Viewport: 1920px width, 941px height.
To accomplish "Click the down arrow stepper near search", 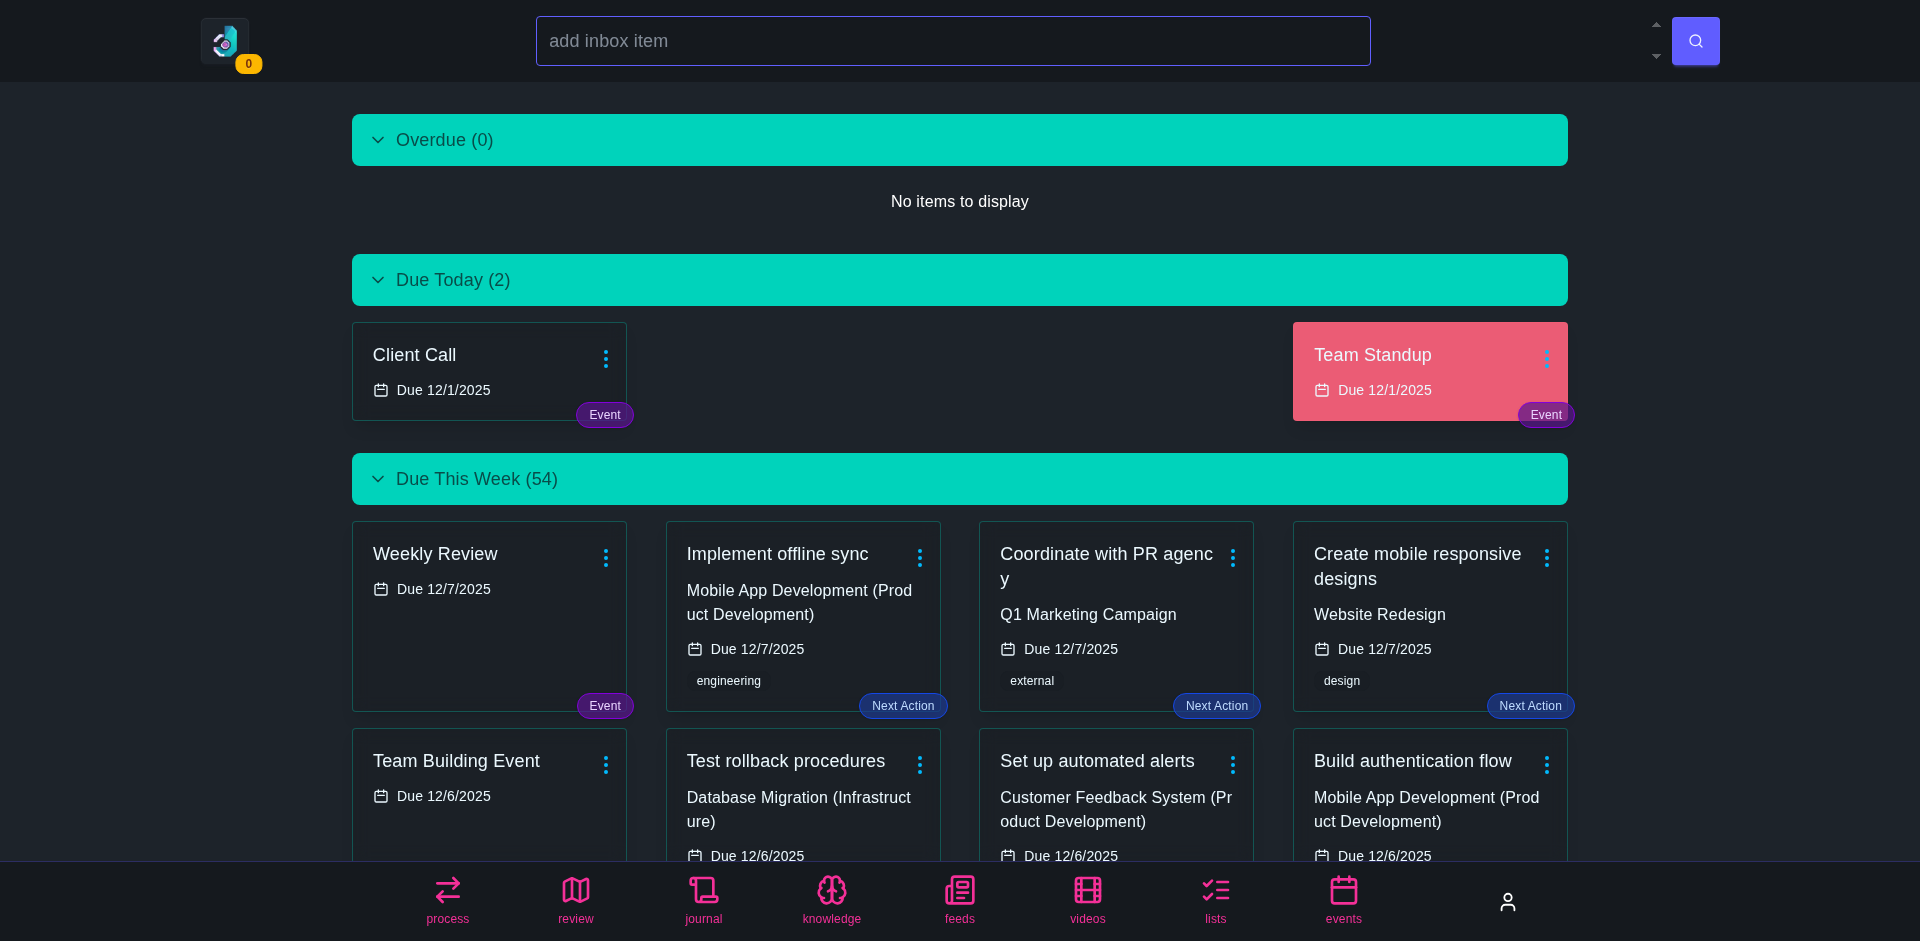I will (x=1655, y=57).
